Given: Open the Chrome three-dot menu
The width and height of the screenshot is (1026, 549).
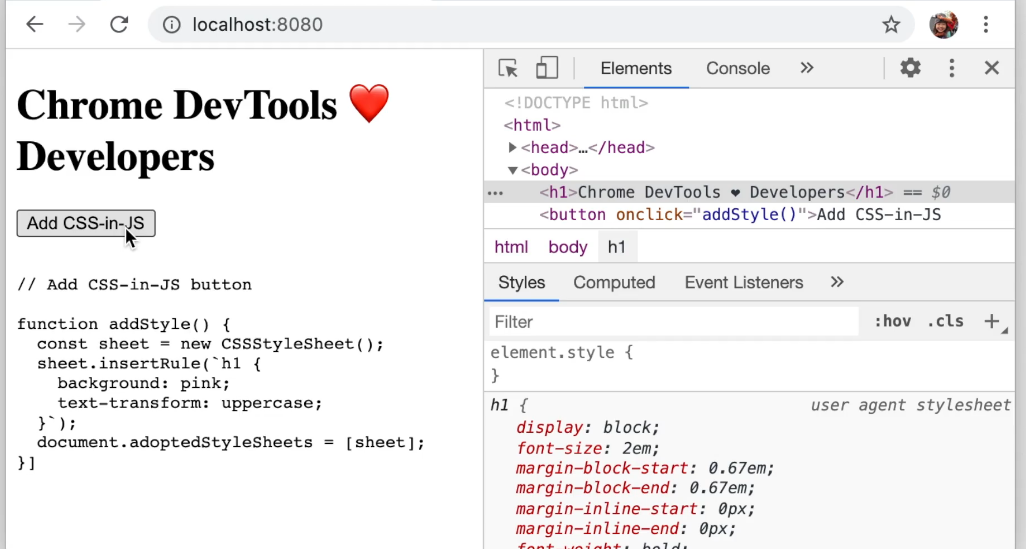Looking at the screenshot, I should [x=988, y=24].
